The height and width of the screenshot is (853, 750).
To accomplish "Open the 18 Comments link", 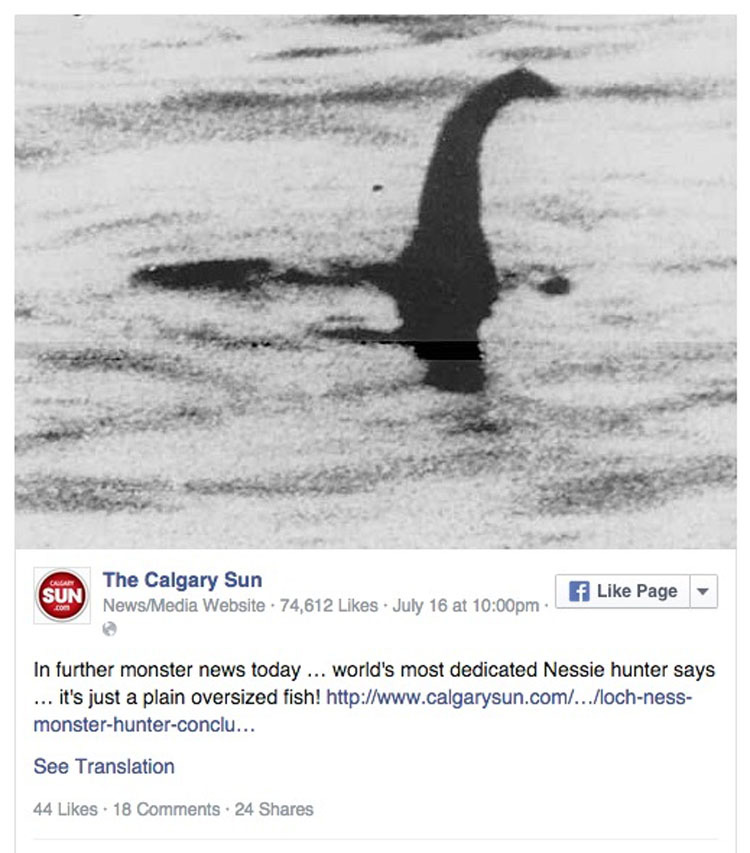I will click(x=166, y=809).
